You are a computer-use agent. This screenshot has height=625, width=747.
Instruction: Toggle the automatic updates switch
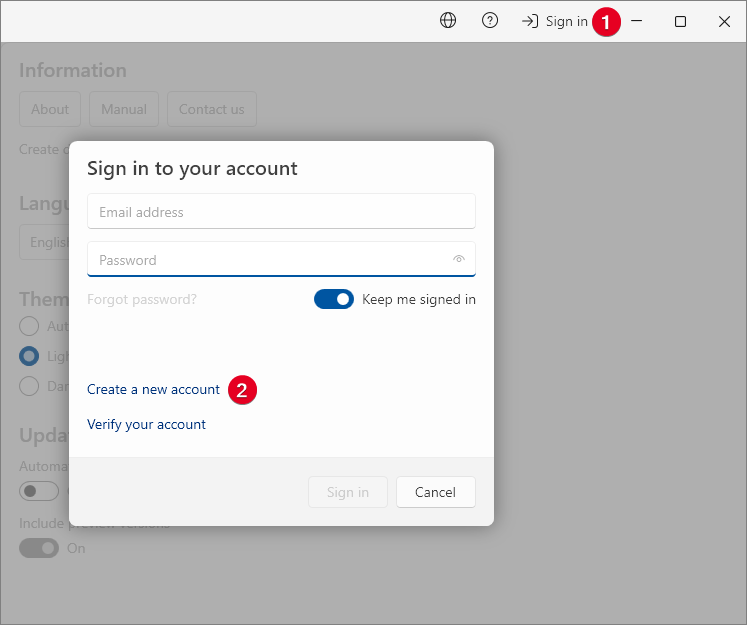(40, 491)
